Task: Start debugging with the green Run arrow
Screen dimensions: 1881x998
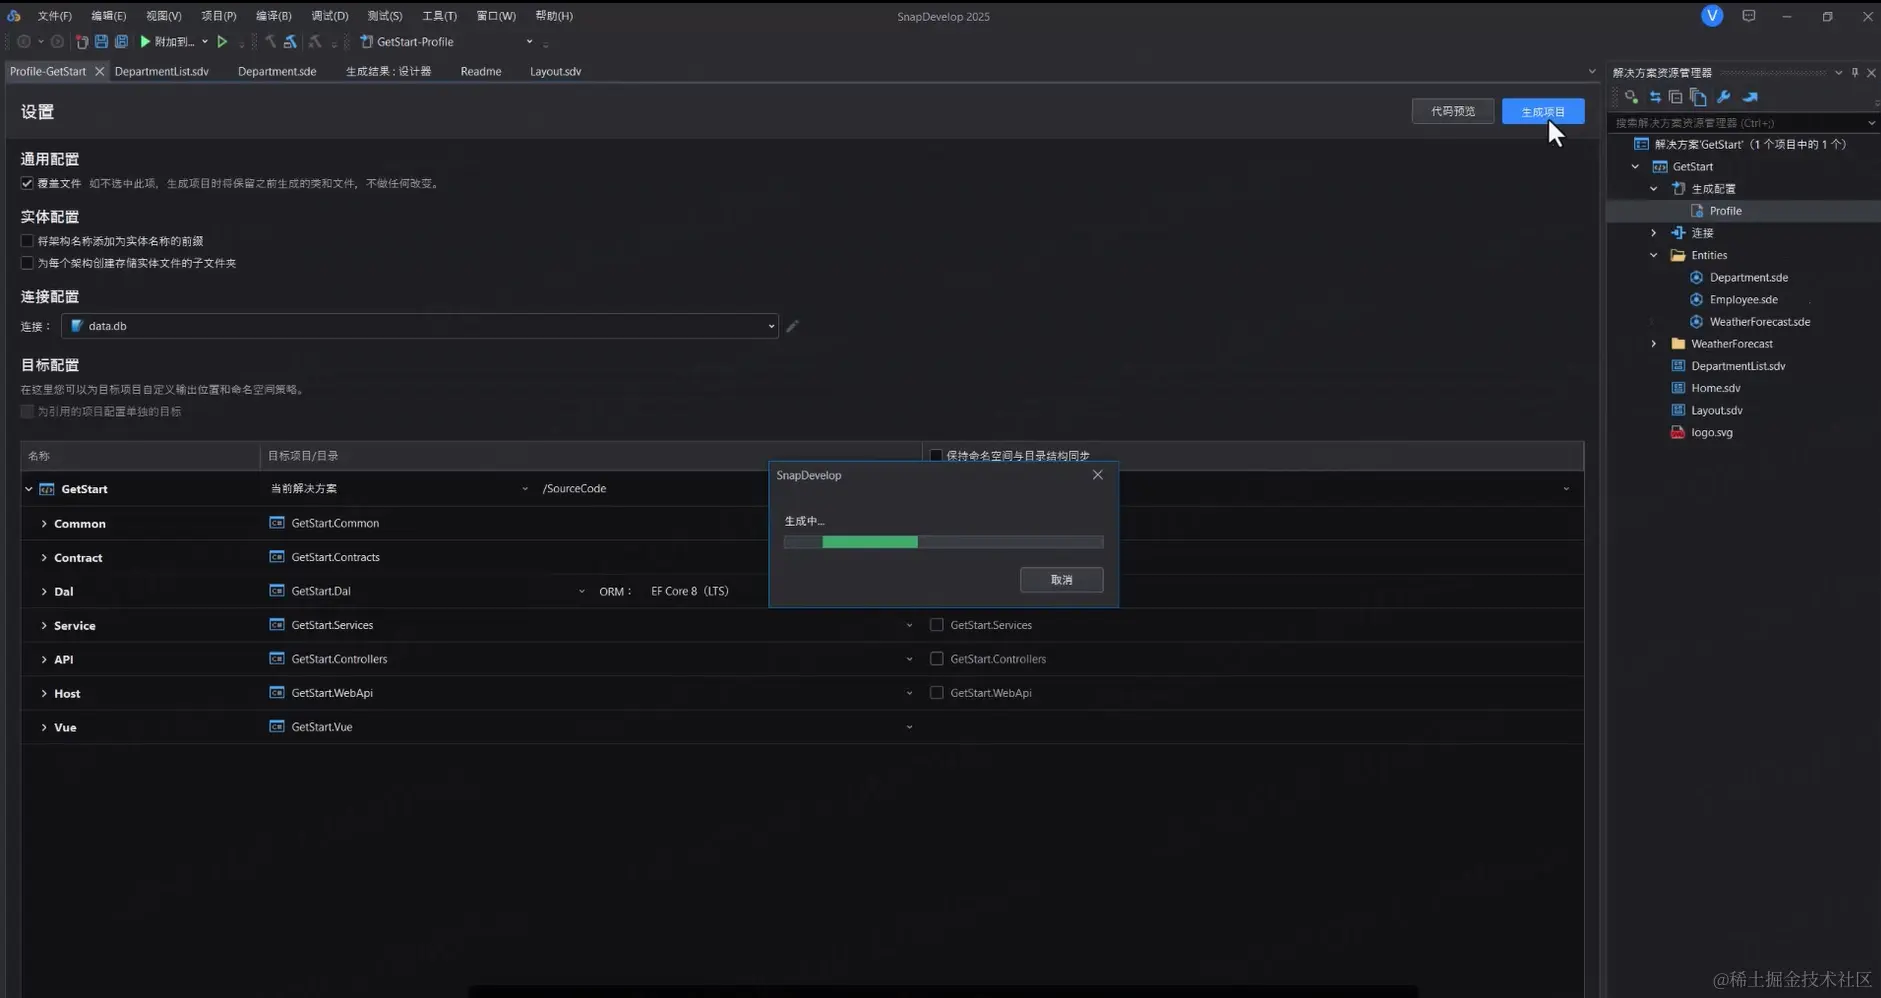Action: pos(145,41)
